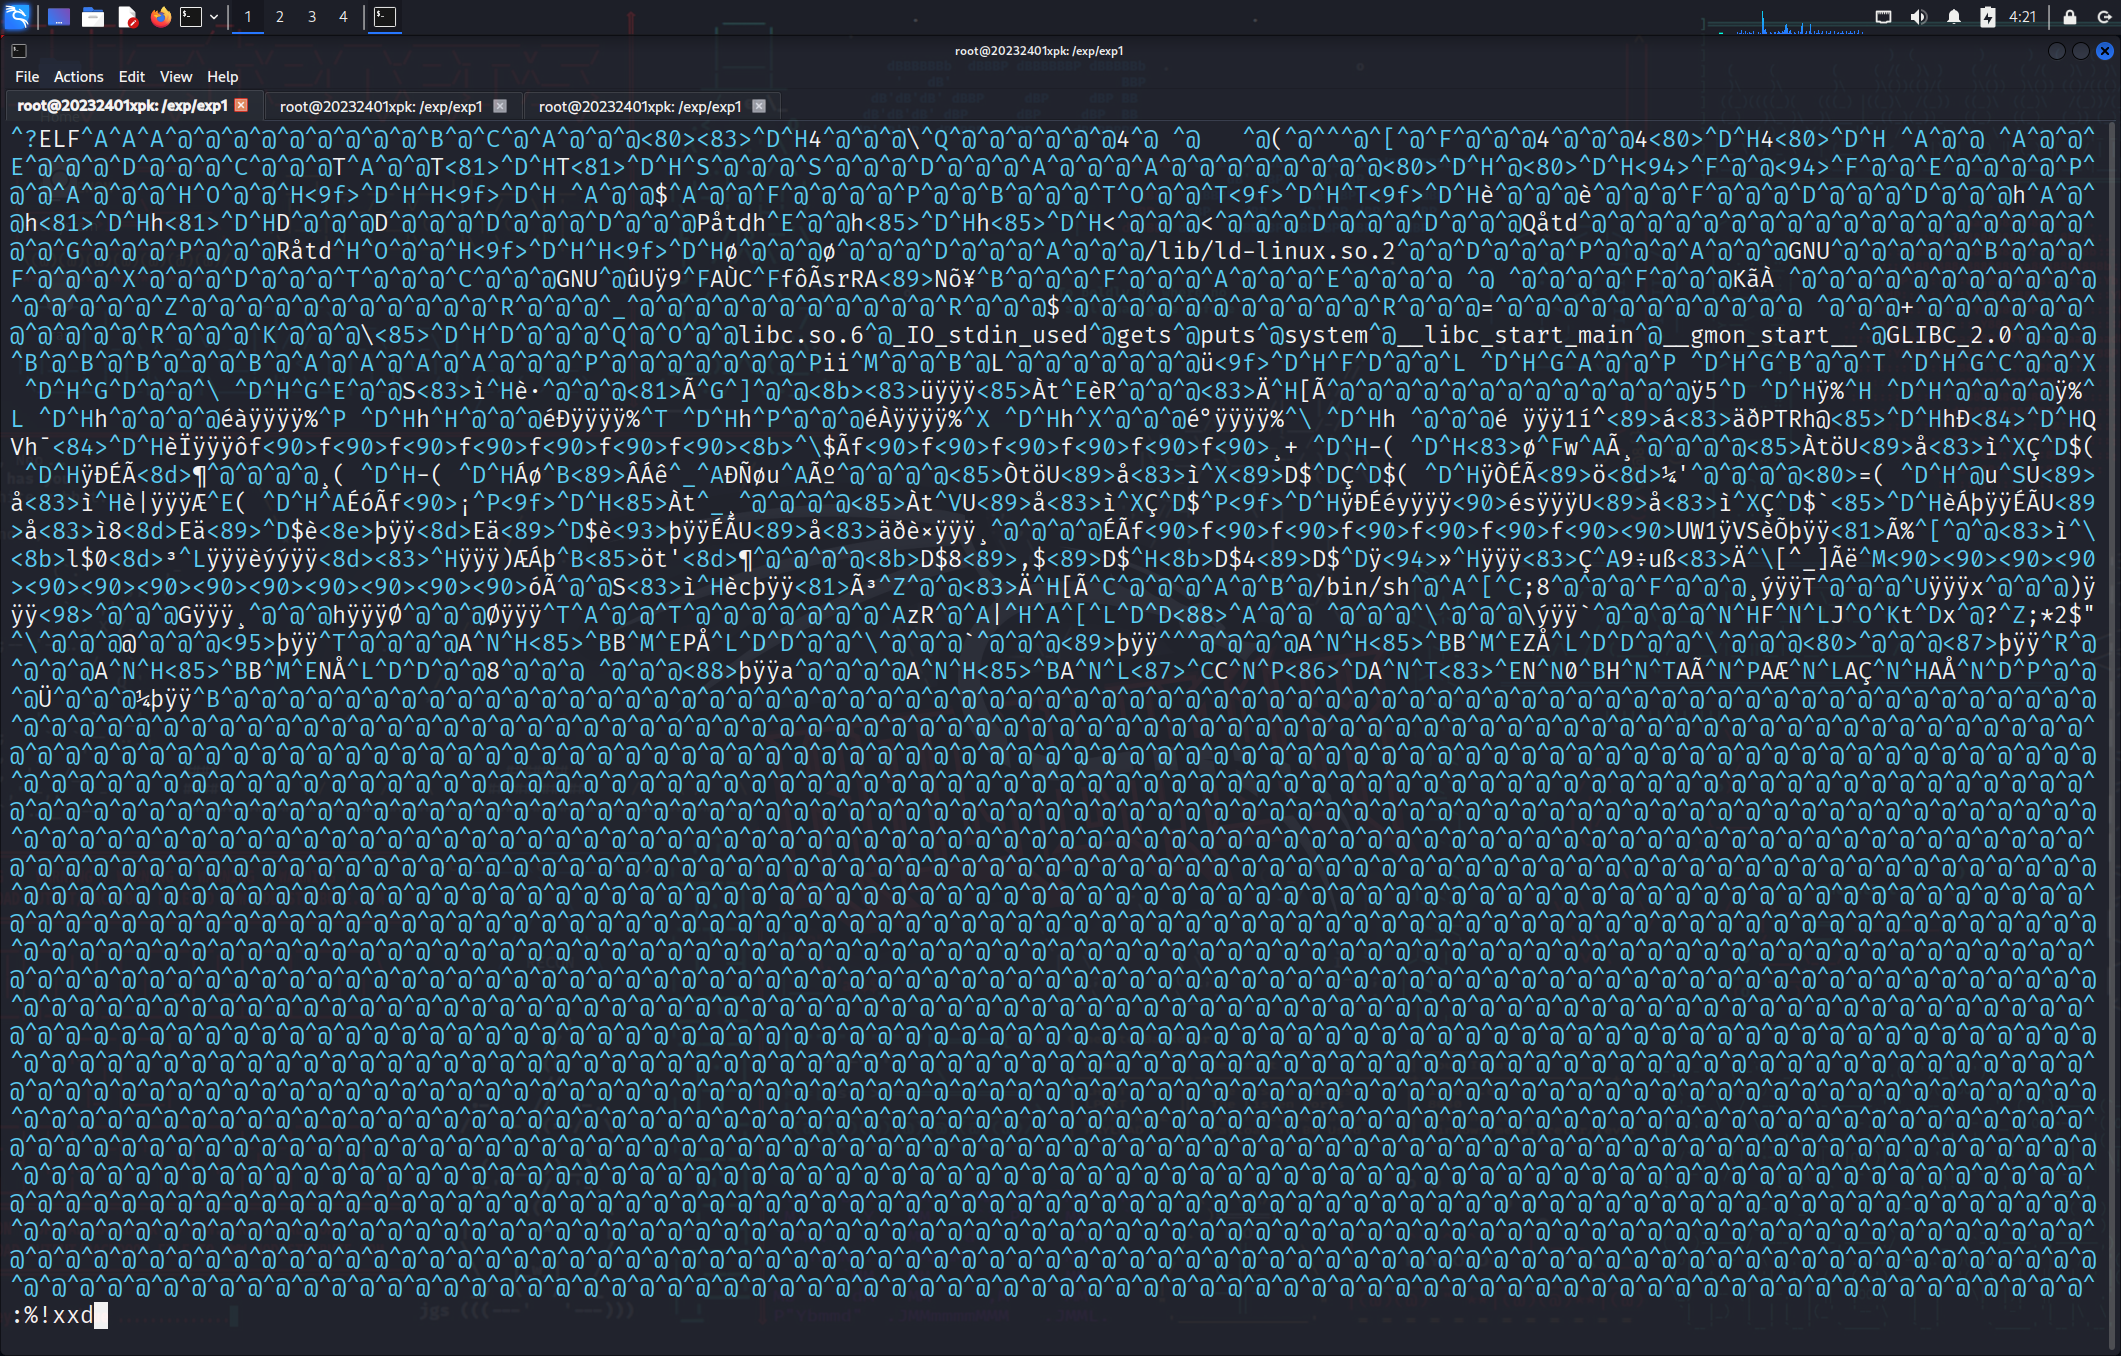
Task: Open the volume control icon
Action: pos(1918,17)
